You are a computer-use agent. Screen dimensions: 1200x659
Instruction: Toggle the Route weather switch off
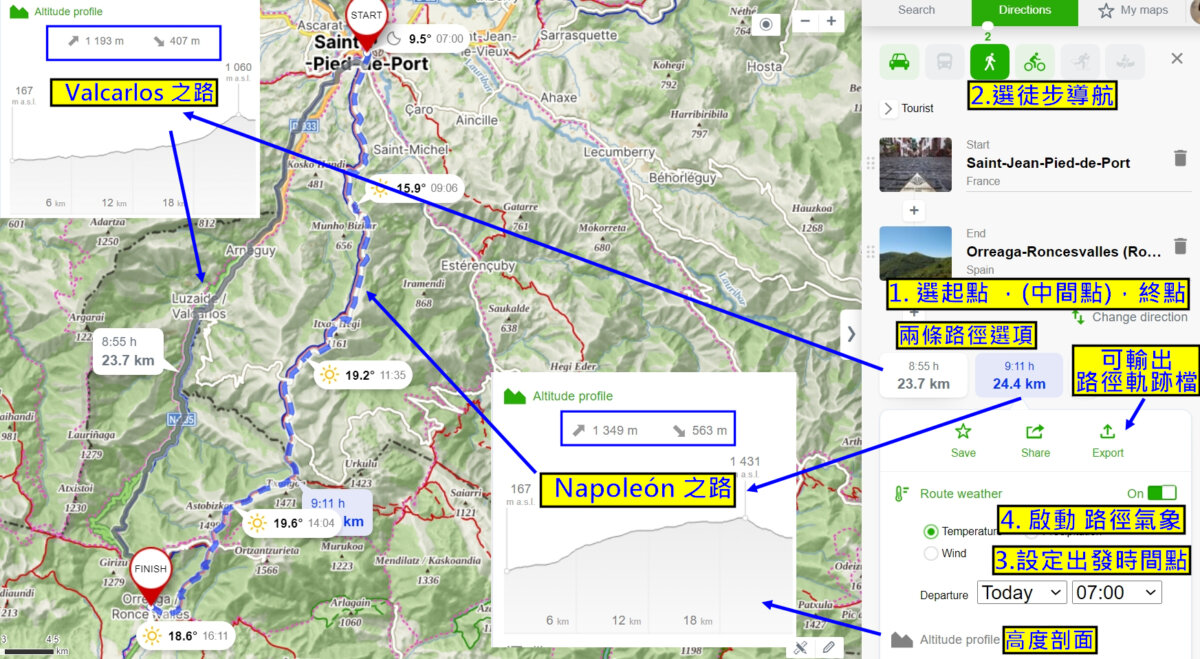coord(1162,493)
